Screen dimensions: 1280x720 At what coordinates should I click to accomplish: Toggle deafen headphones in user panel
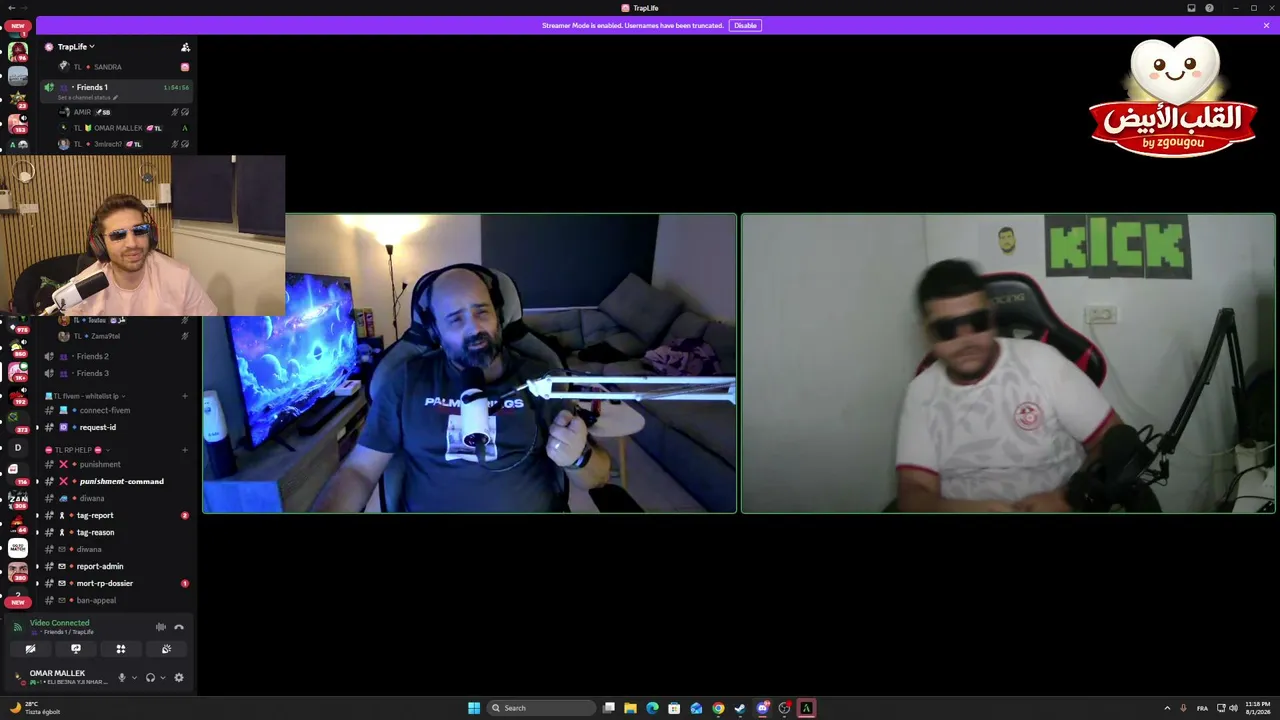(x=150, y=677)
